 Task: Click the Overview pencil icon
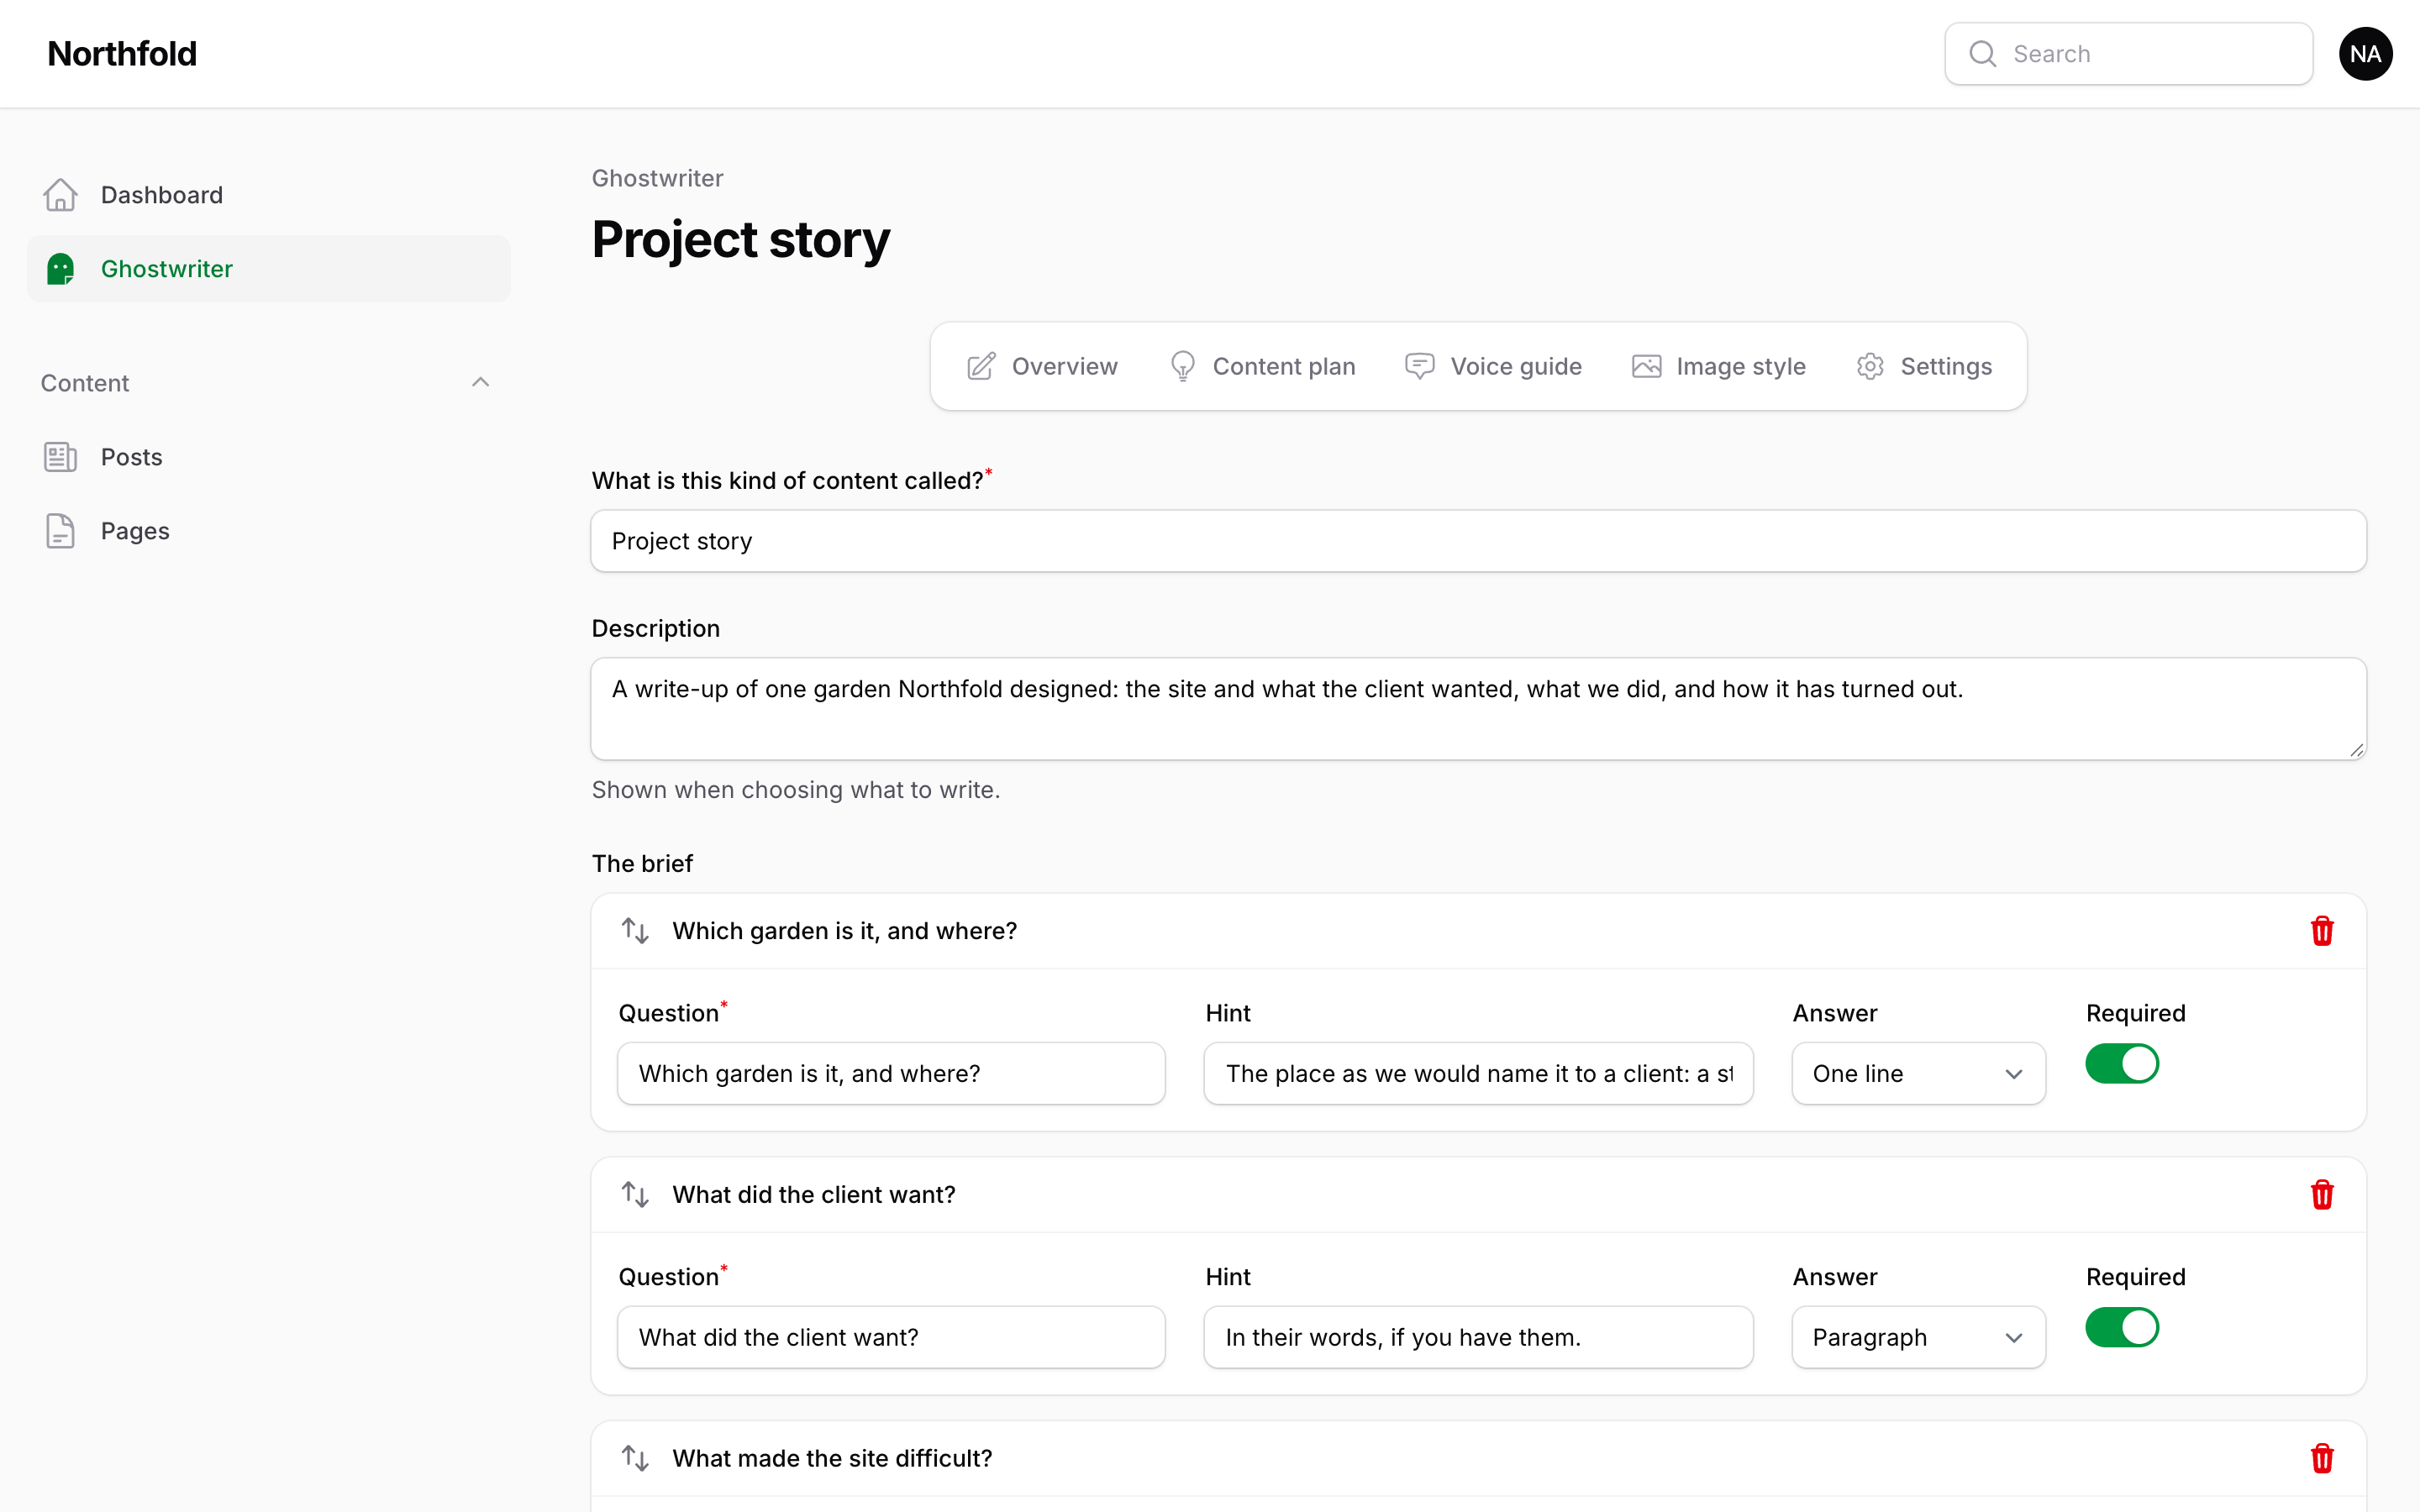point(981,367)
